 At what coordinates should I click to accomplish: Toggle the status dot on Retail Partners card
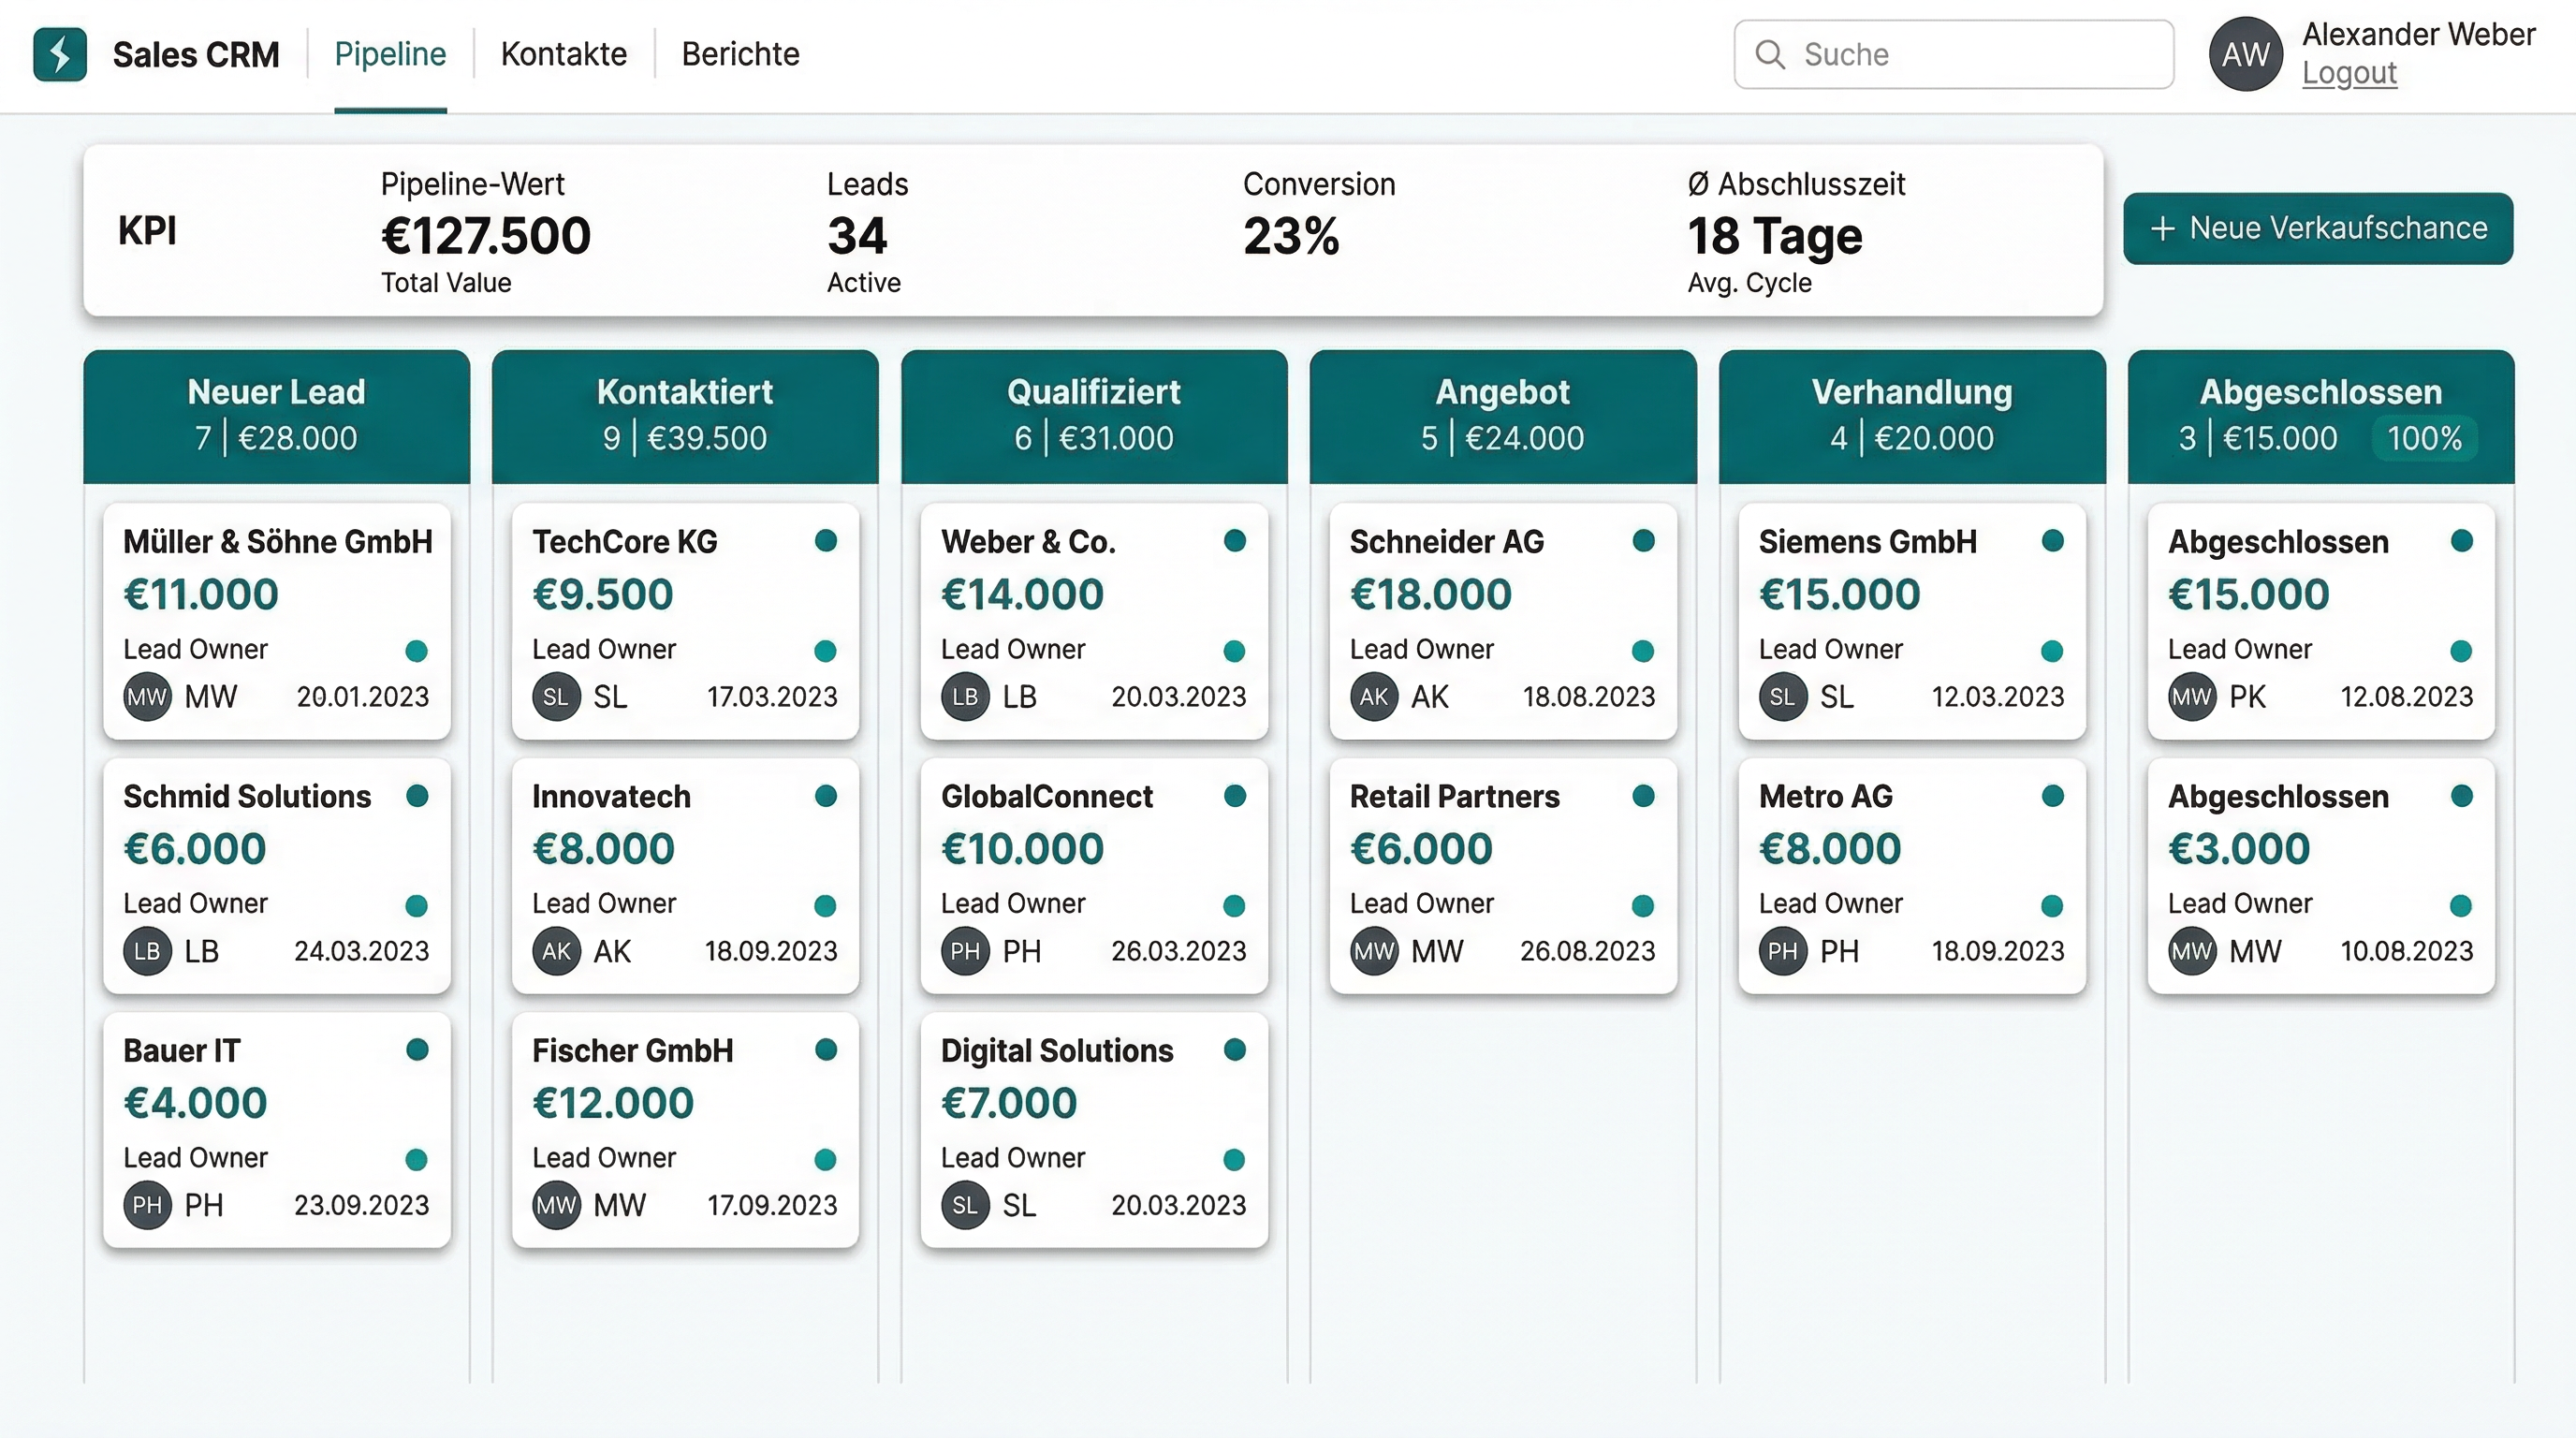pyautogui.click(x=1644, y=796)
